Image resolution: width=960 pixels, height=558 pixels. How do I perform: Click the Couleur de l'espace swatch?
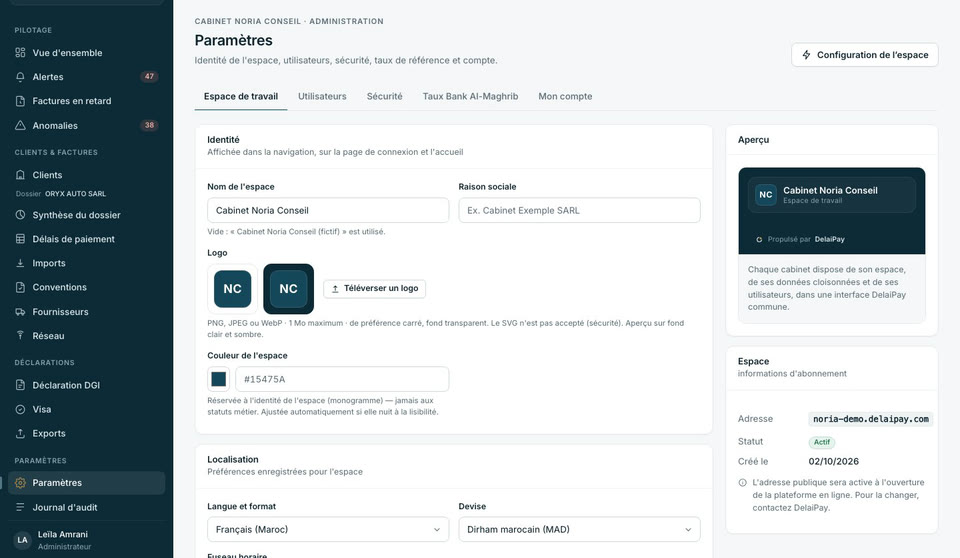pyautogui.click(x=219, y=379)
